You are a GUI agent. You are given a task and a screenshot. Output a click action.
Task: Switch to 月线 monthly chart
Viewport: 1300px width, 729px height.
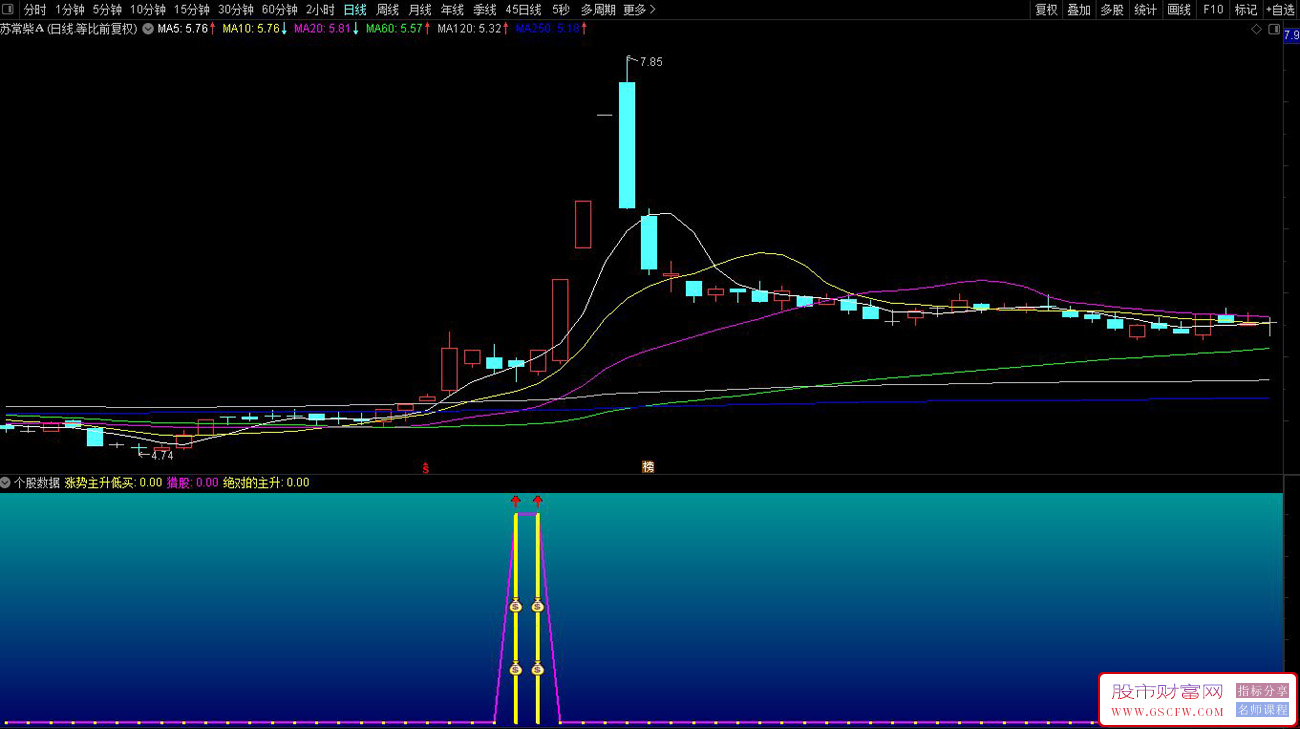pyautogui.click(x=420, y=9)
